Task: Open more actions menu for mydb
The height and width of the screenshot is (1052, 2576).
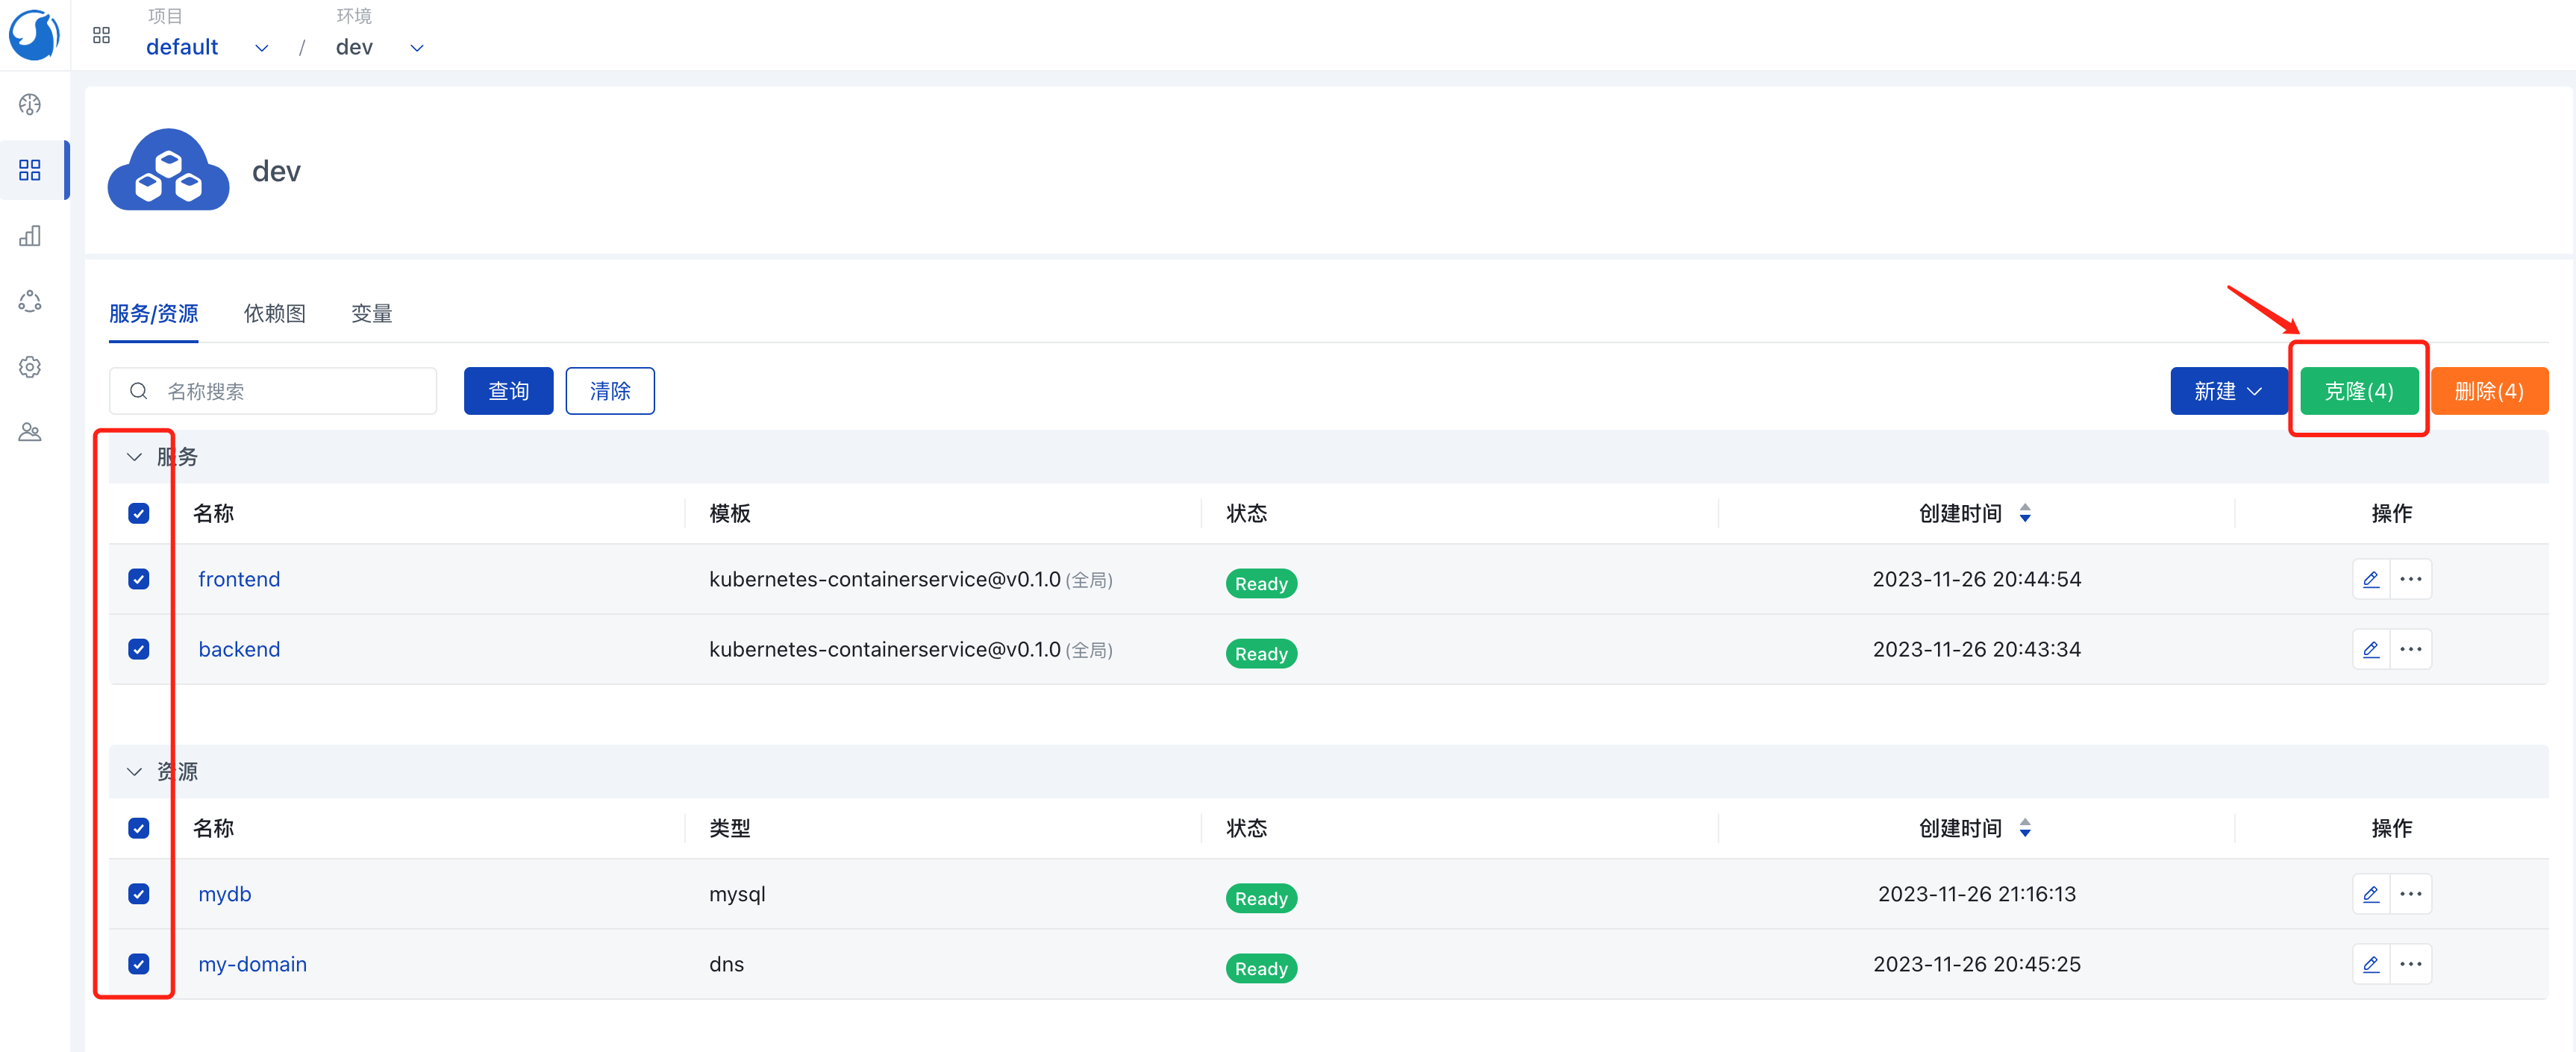Action: tap(2410, 894)
